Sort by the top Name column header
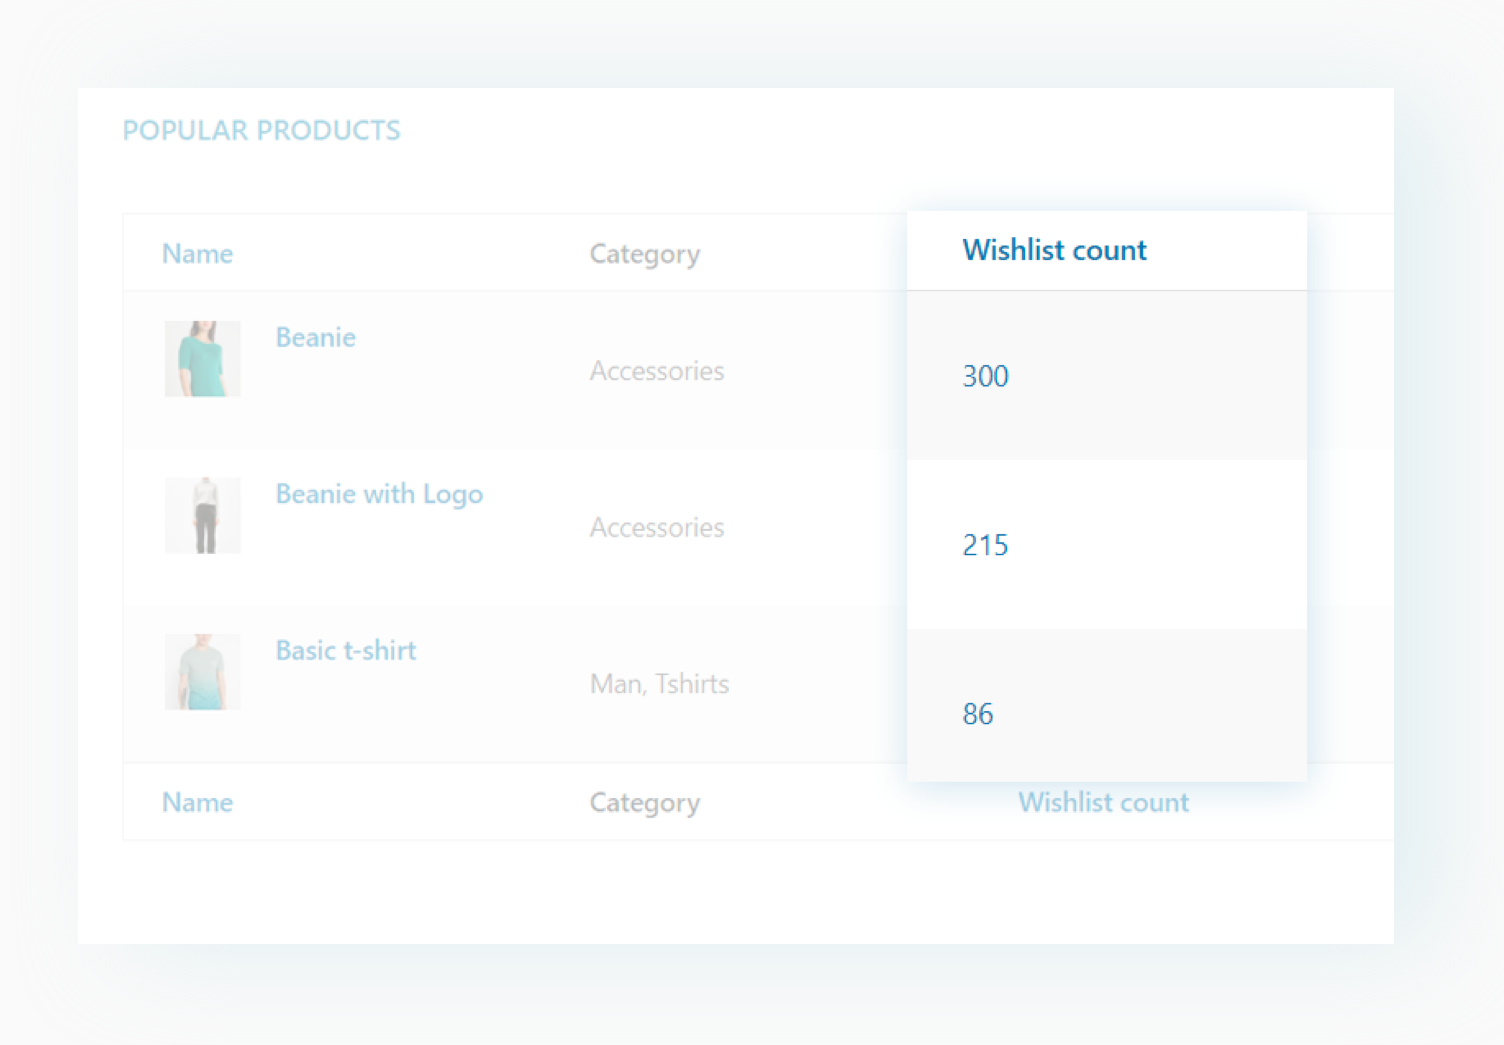This screenshot has width=1504, height=1045. click(x=197, y=254)
